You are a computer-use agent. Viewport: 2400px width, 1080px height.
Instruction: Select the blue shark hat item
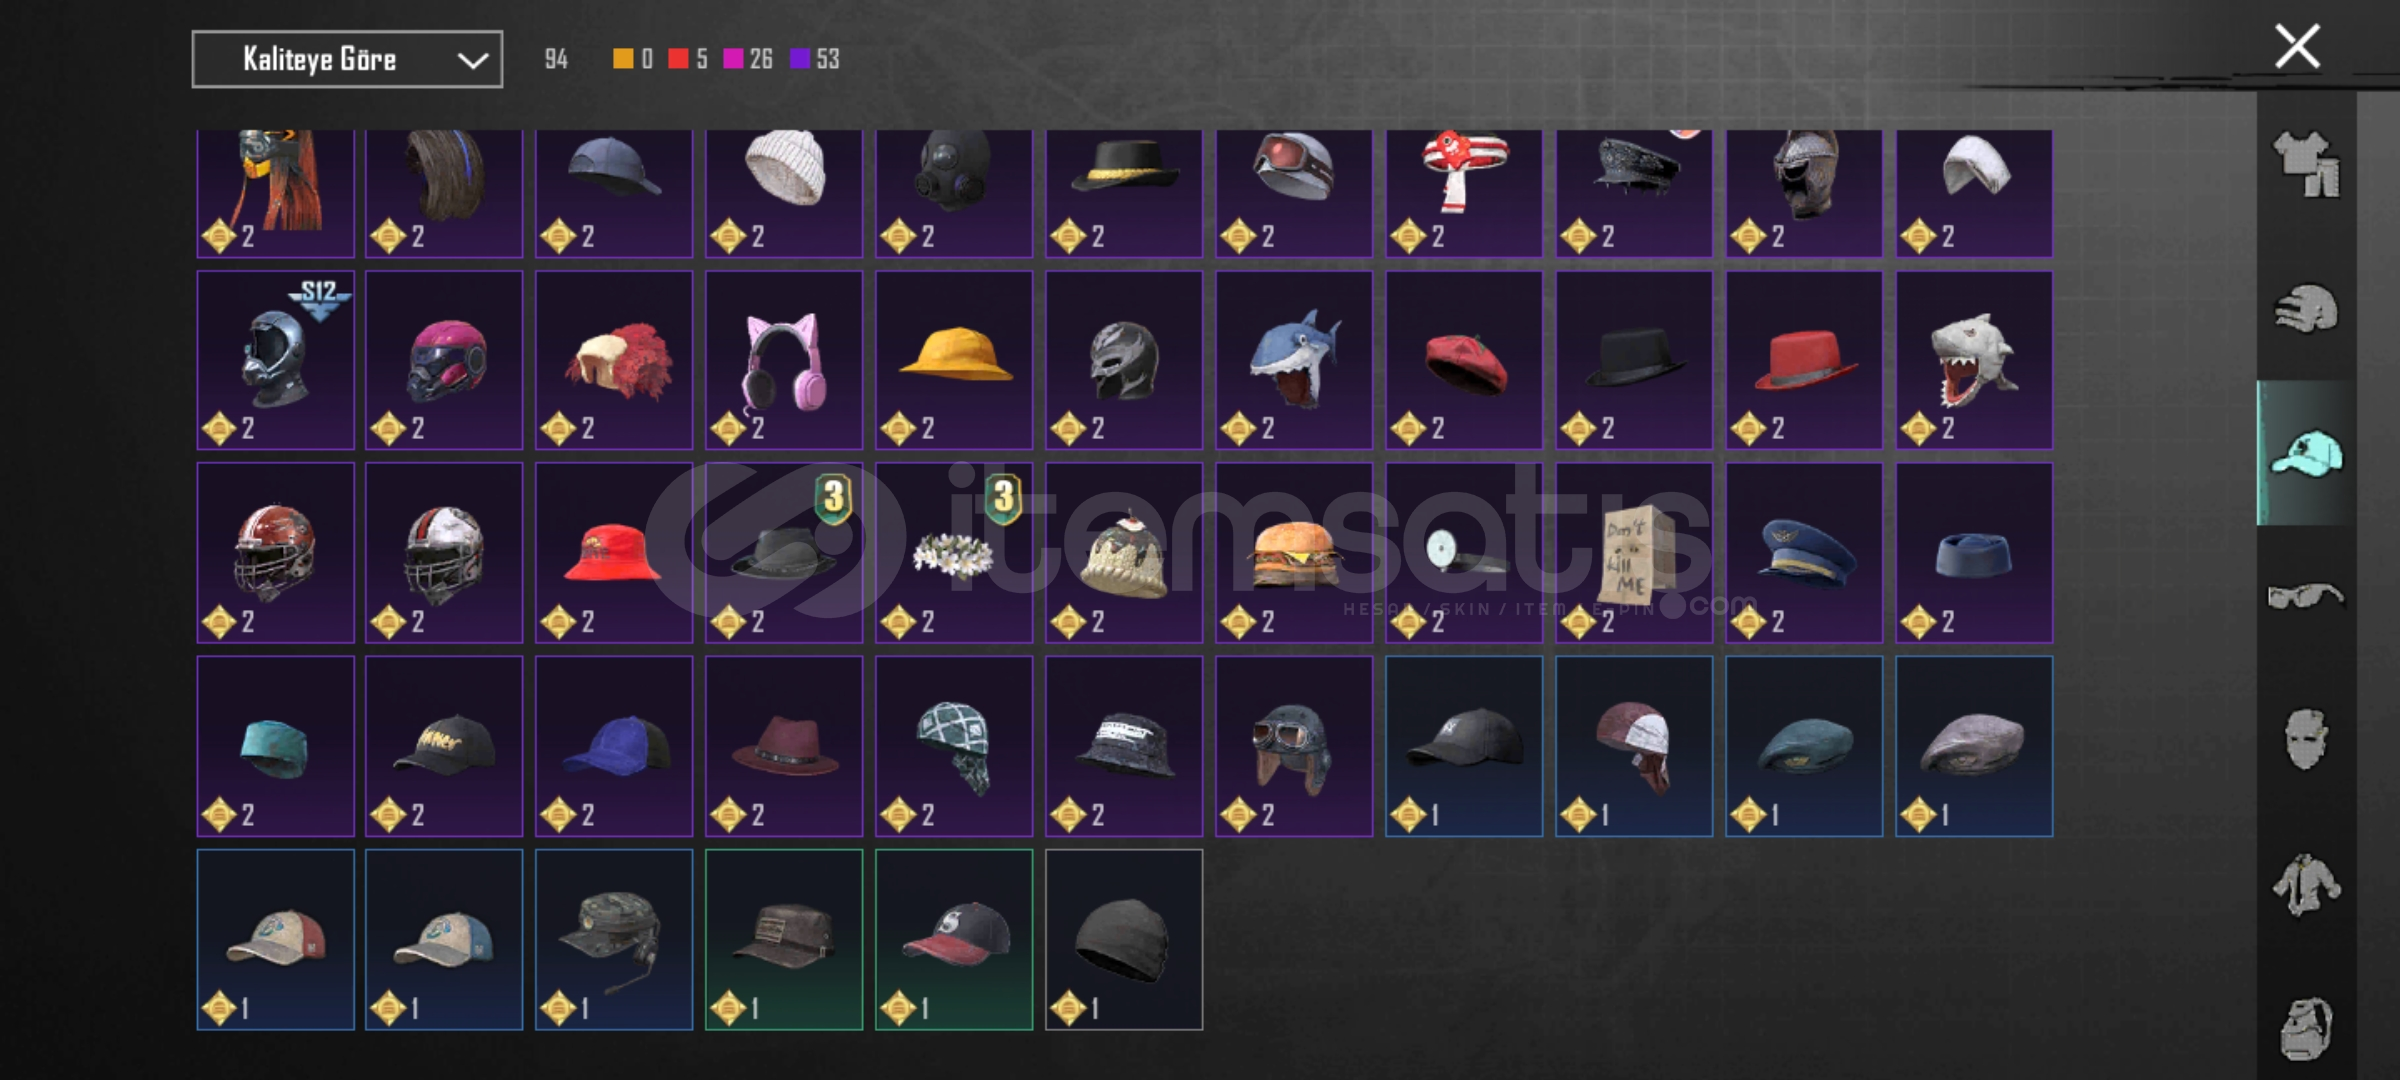pos(1294,360)
